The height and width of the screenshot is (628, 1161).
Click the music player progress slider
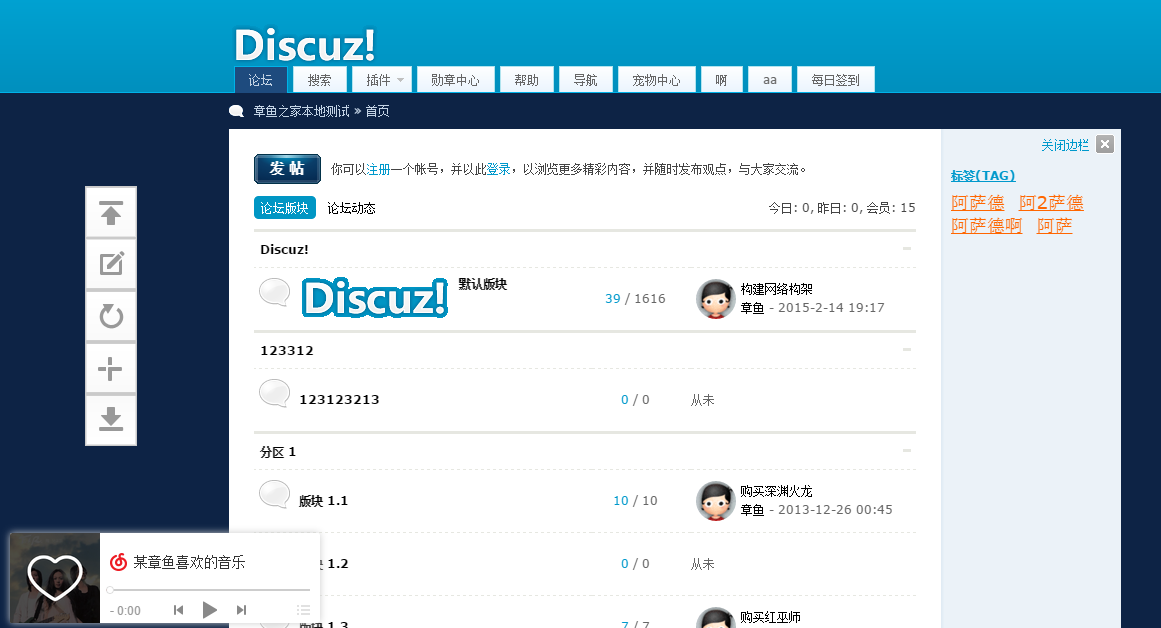point(209,589)
